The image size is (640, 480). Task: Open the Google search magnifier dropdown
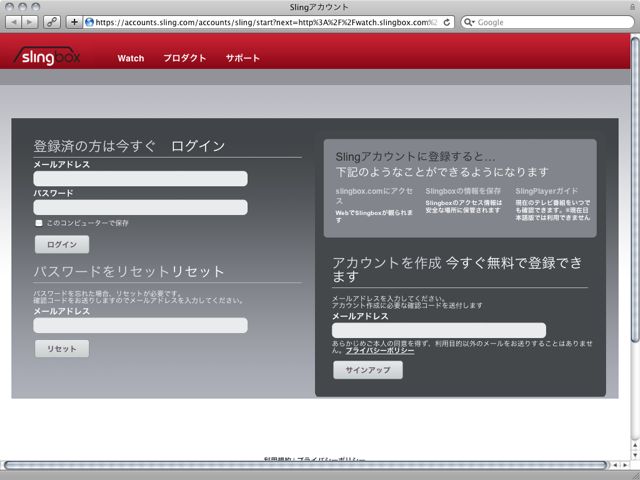coord(469,22)
